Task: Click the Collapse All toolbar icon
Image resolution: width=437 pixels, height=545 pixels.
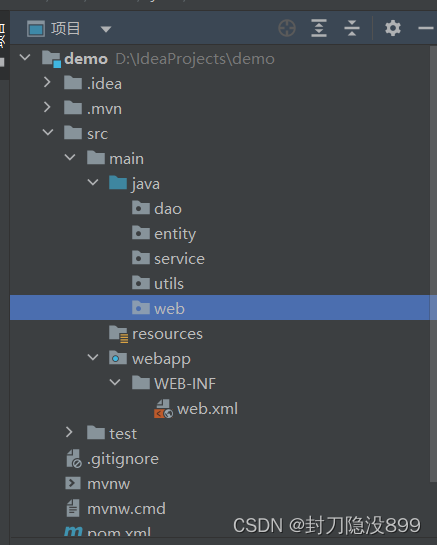Action: (352, 28)
